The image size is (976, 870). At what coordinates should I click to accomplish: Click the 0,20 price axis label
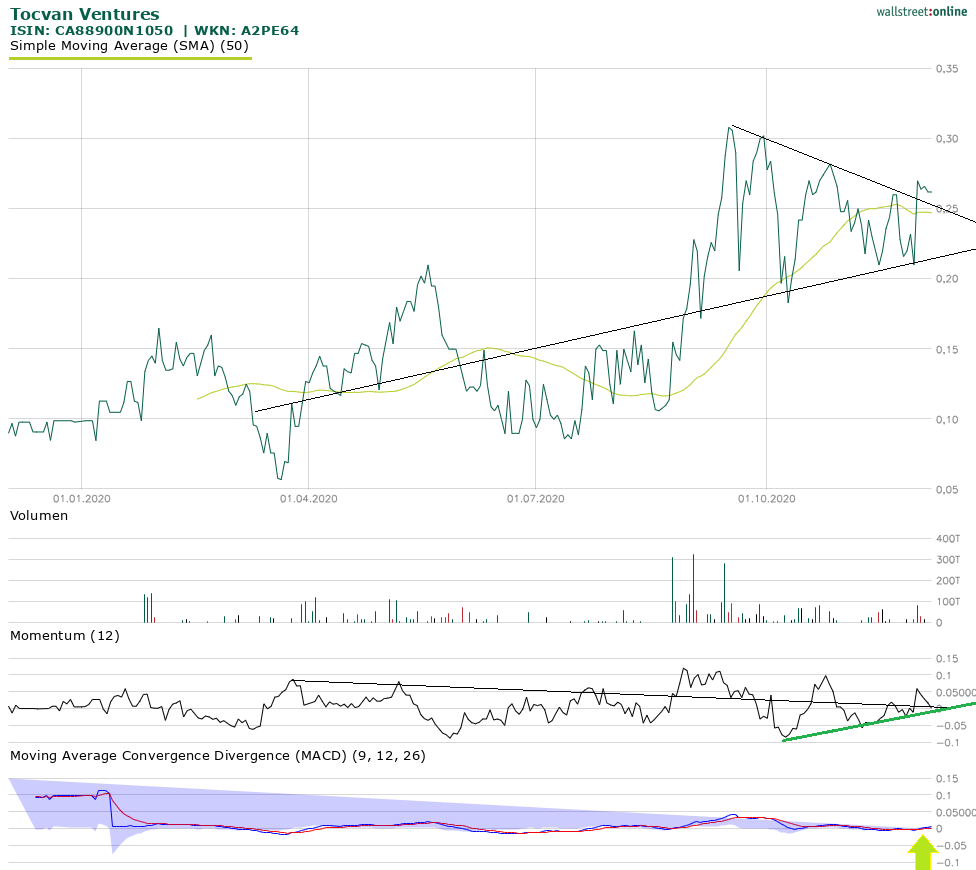[947, 279]
